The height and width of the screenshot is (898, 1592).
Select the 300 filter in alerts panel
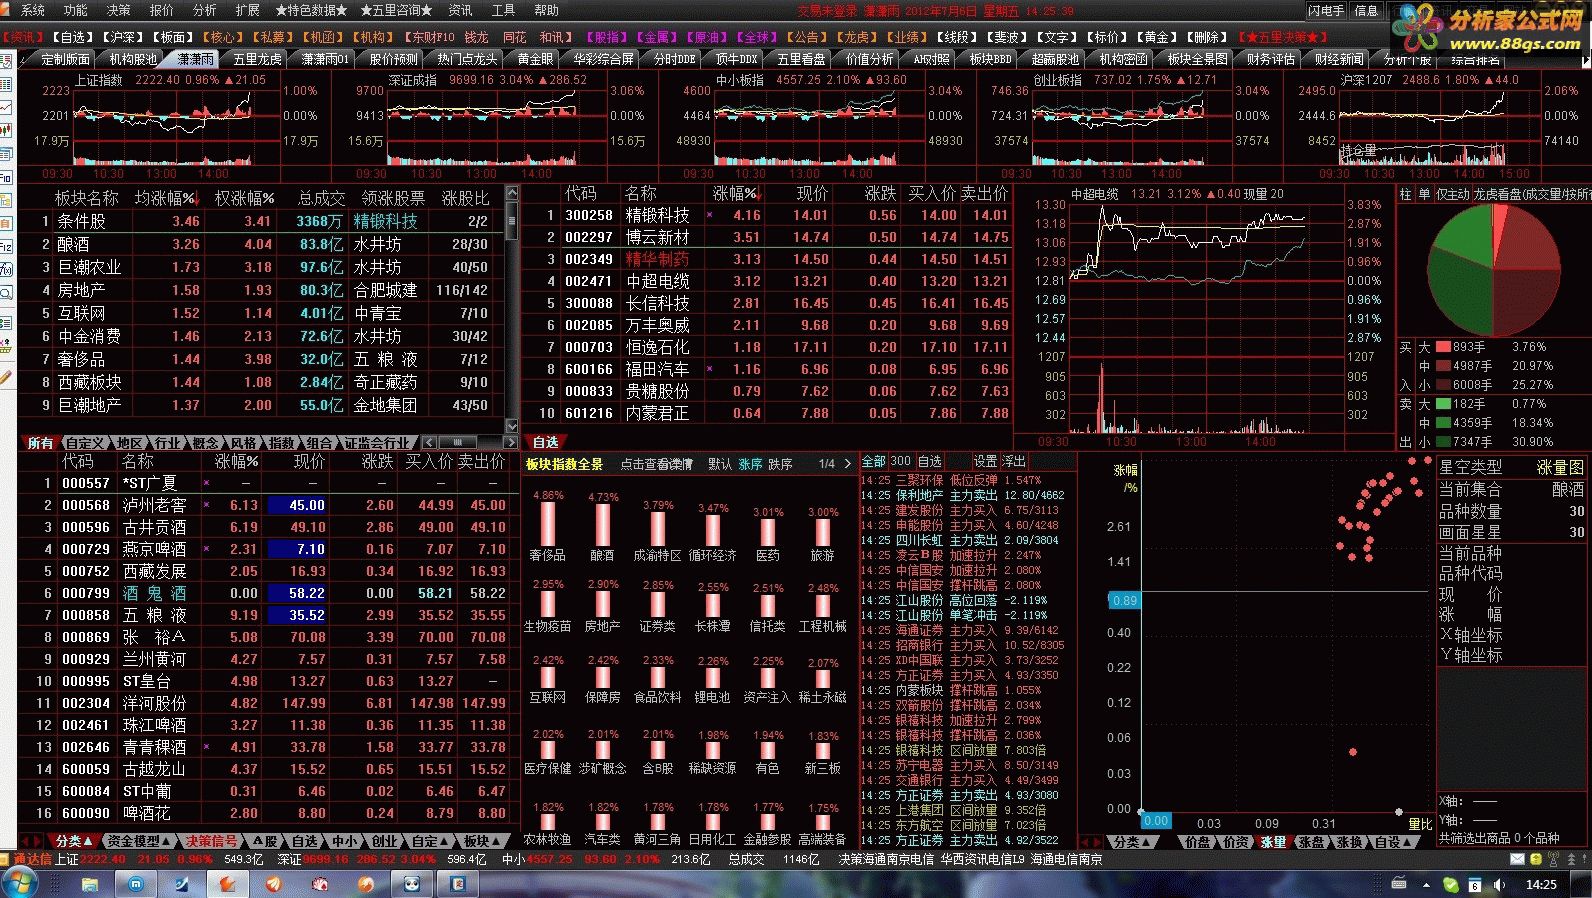900,461
